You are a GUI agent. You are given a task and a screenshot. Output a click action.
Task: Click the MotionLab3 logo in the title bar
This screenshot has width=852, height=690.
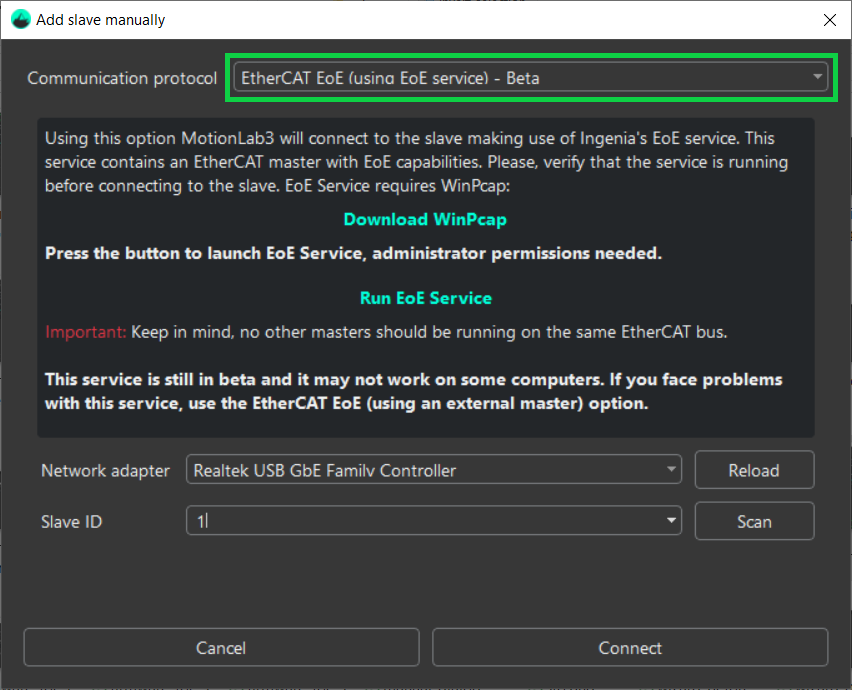pos(20,19)
